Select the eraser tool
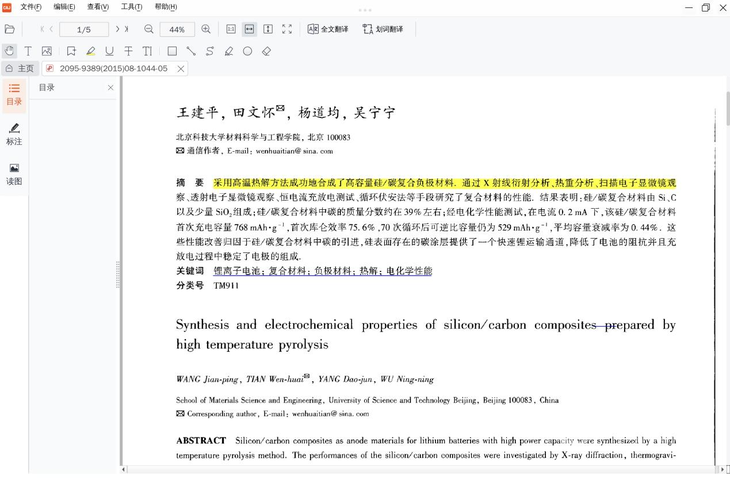730x487 pixels. point(266,51)
